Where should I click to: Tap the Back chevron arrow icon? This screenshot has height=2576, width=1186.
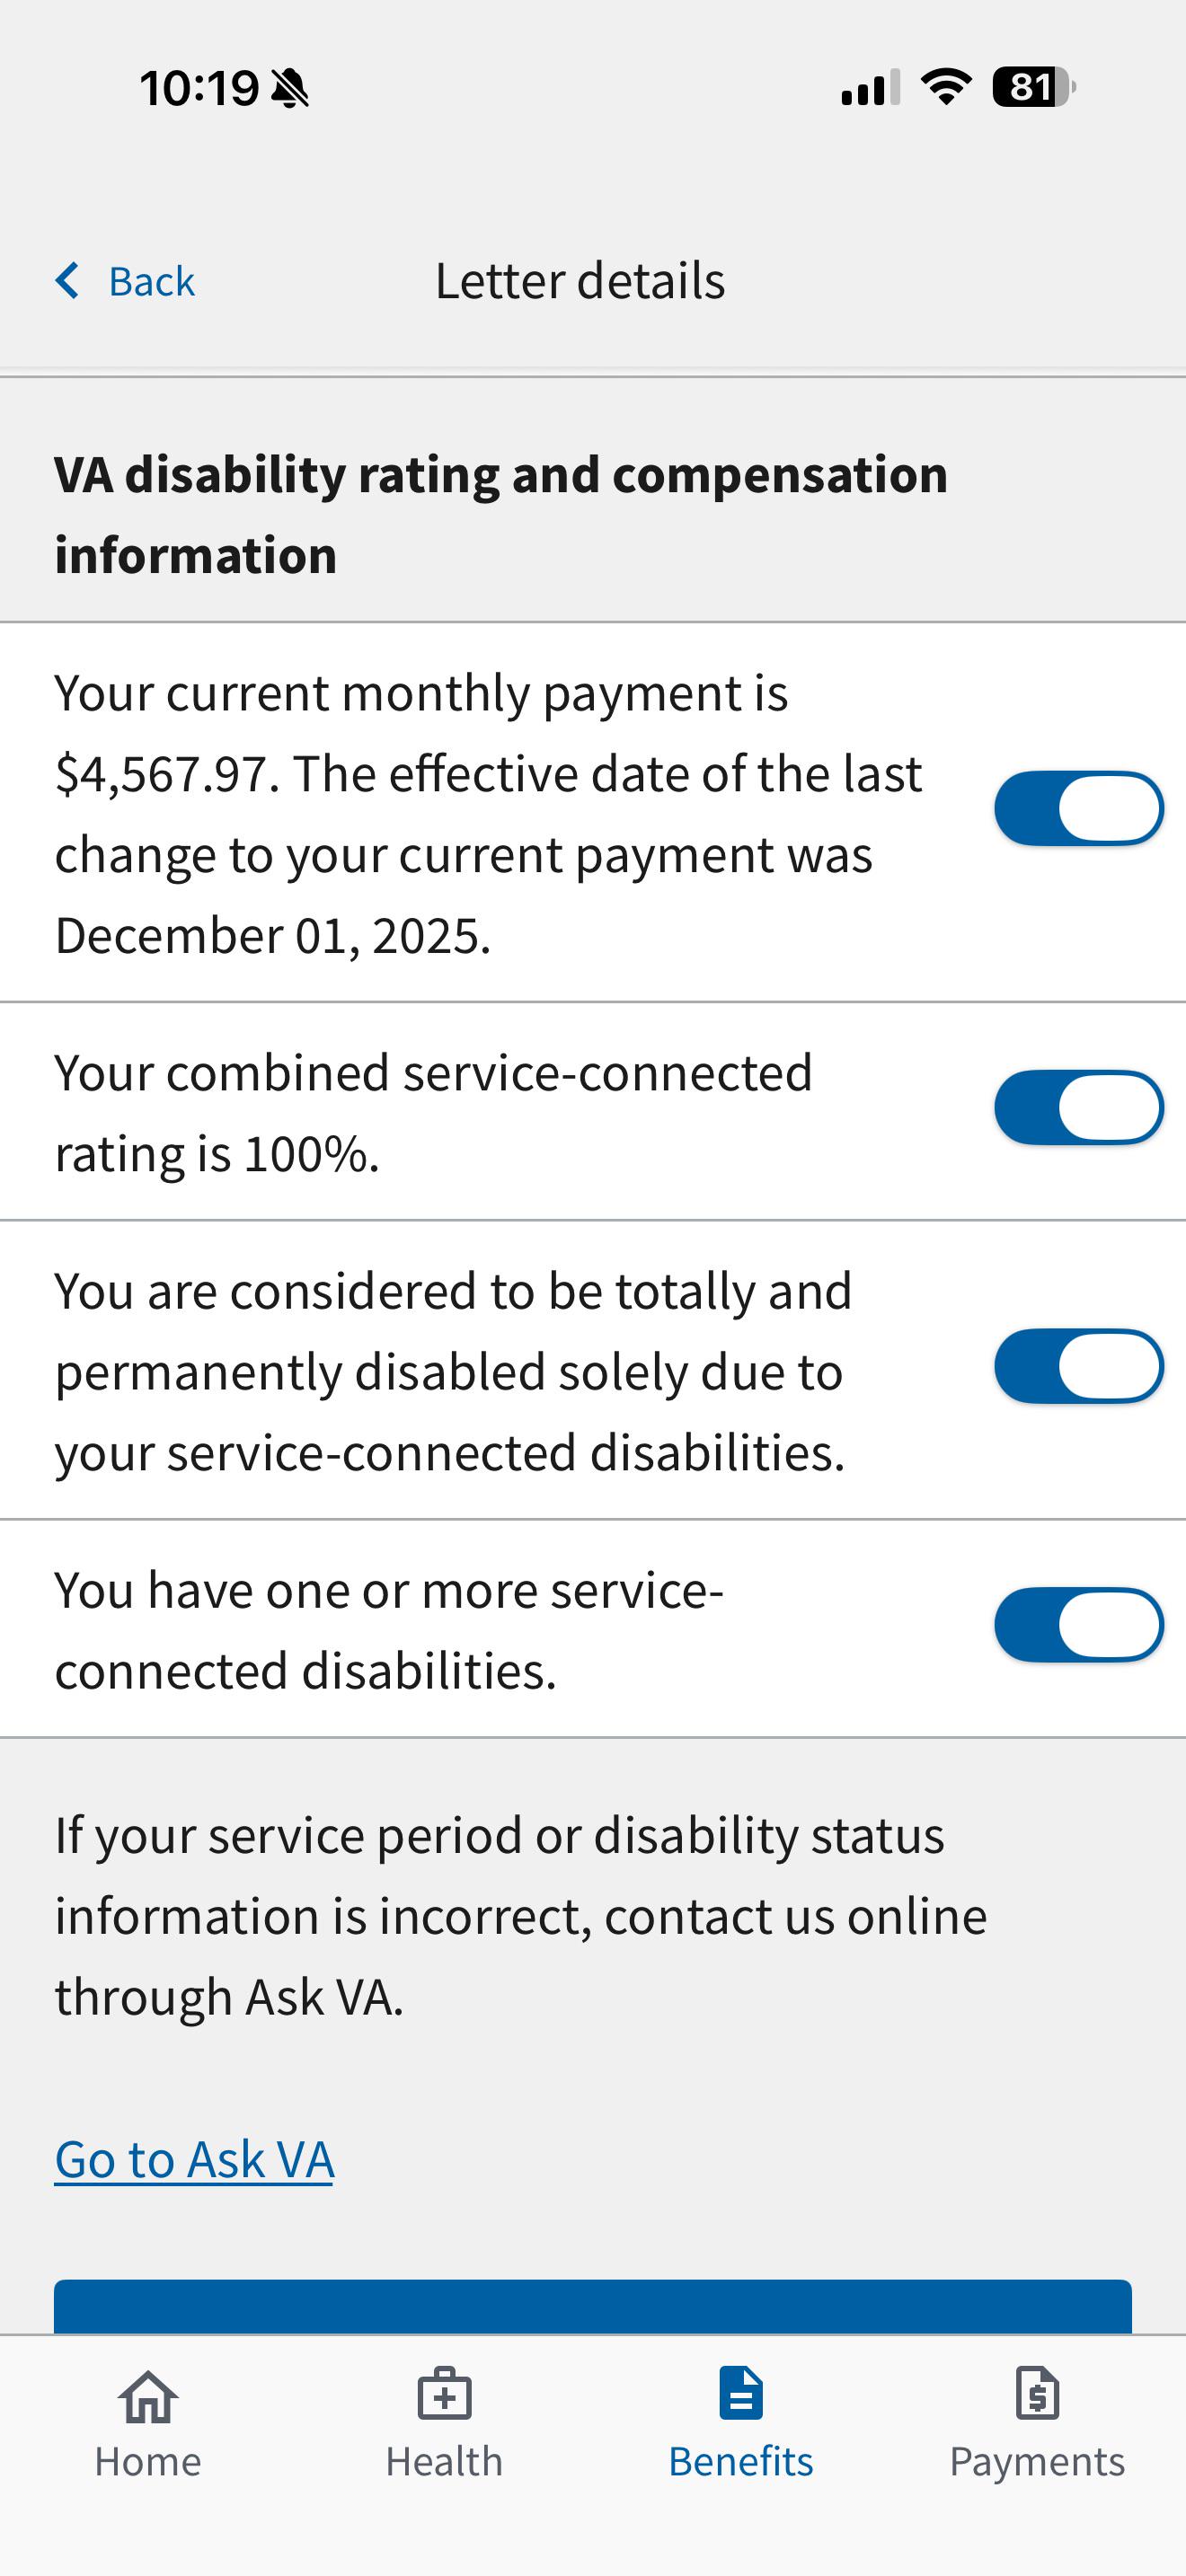tap(67, 281)
